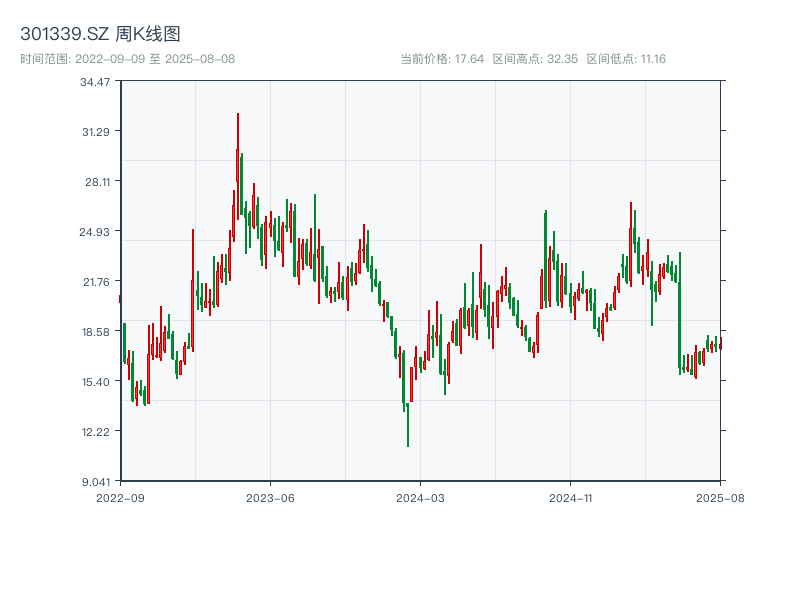Click x-axis date label 2025-08
Viewport: 800px width, 600px height.
coord(720,498)
